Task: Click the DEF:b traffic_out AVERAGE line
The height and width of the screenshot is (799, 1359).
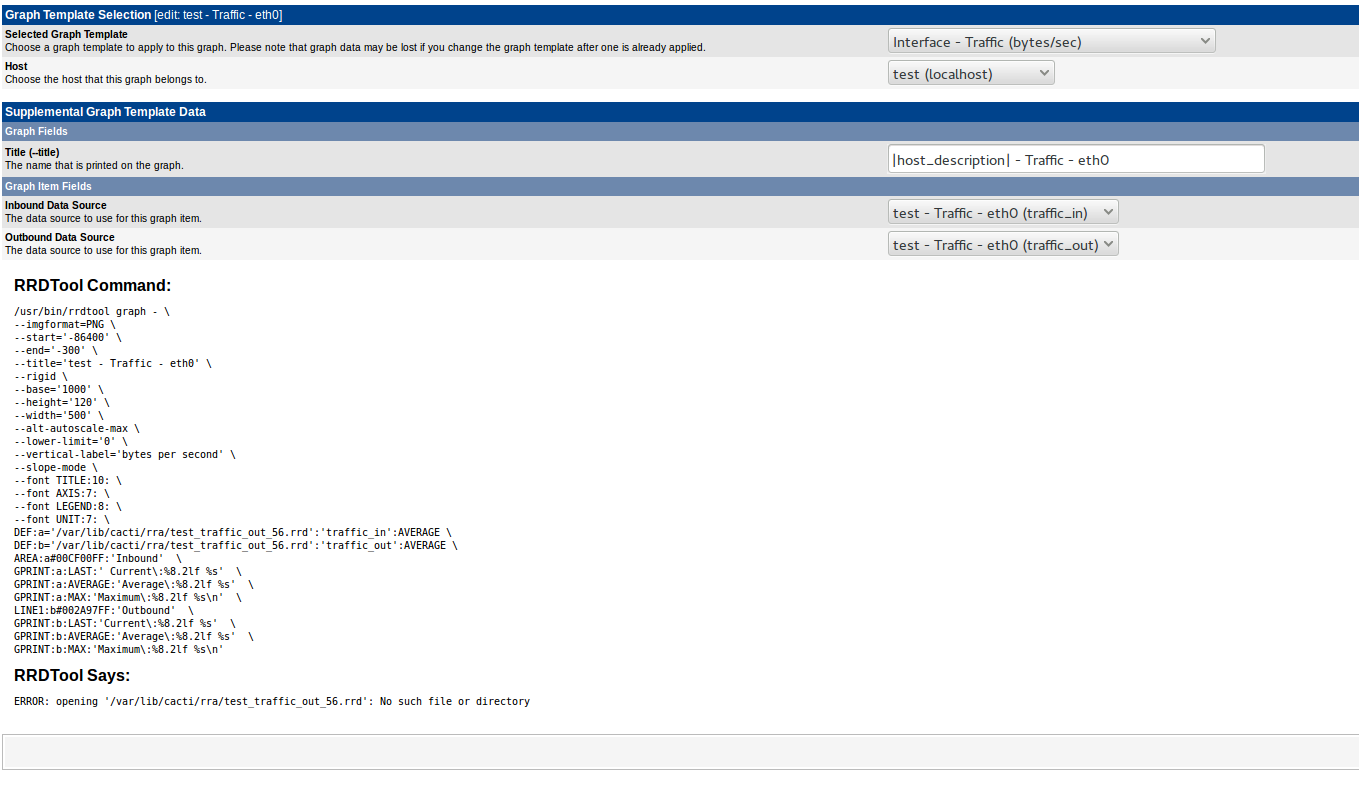Action: pos(236,546)
